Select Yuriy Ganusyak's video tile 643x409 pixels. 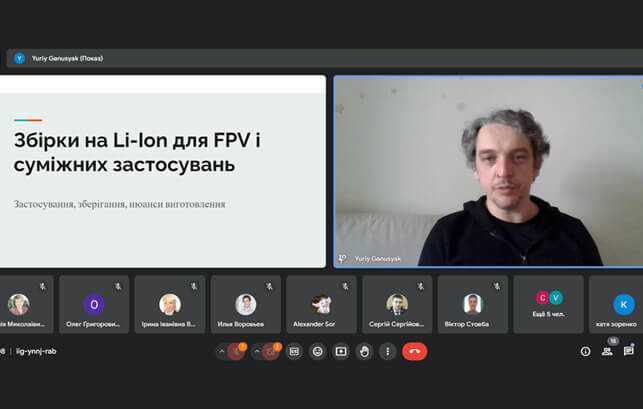[488, 171]
